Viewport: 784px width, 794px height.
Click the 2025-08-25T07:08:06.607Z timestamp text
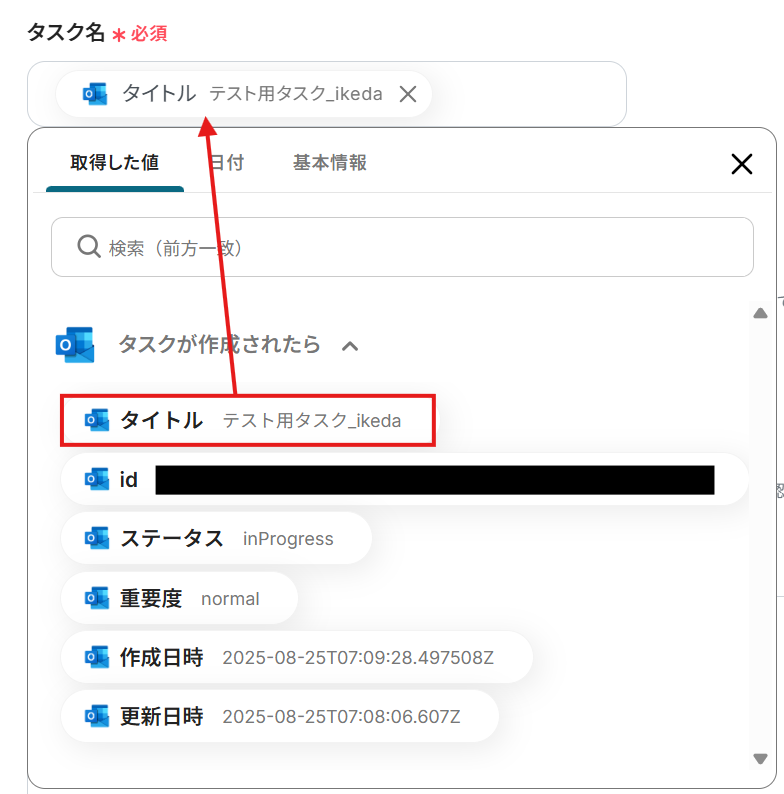tap(341, 717)
